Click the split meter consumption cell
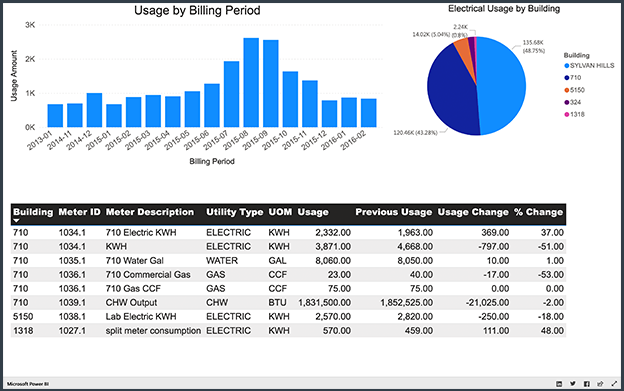Viewport: 624px width, 391px height. point(153,331)
